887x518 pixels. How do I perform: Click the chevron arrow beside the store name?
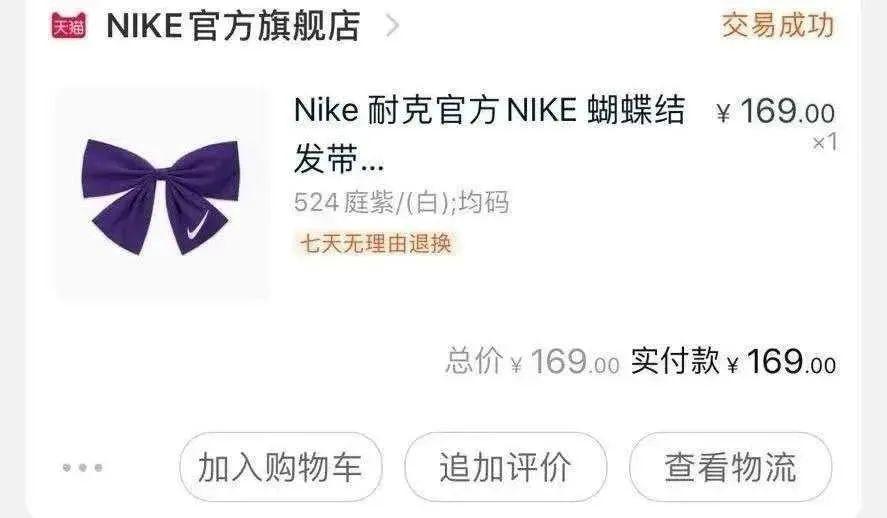click(x=392, y=25)
